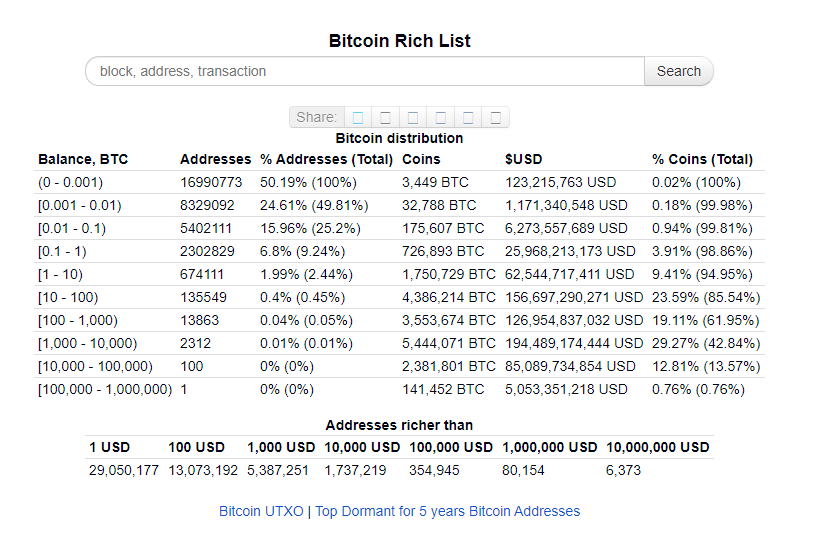Viewport: 819px width, 549px height.
Task: Click the last share icon on the right
Action: pos(496,118)
